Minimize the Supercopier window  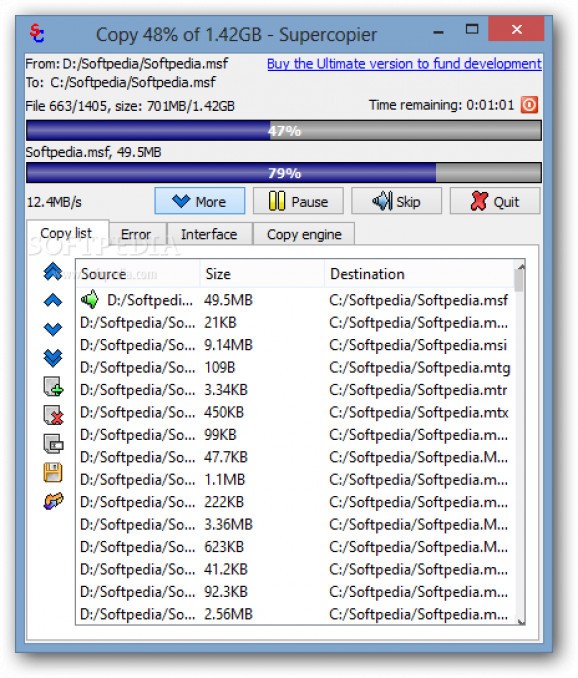click(438, 32)
